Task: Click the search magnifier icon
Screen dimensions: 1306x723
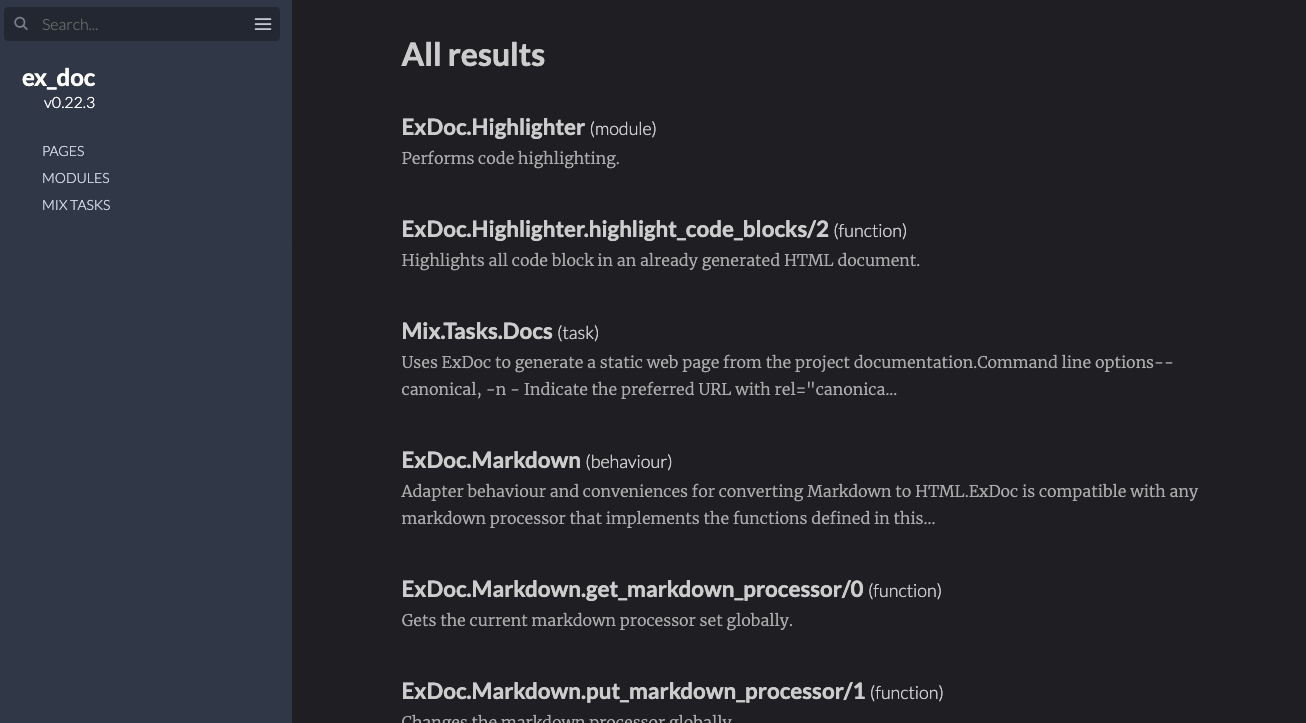Action: click(x=21, y=24)
